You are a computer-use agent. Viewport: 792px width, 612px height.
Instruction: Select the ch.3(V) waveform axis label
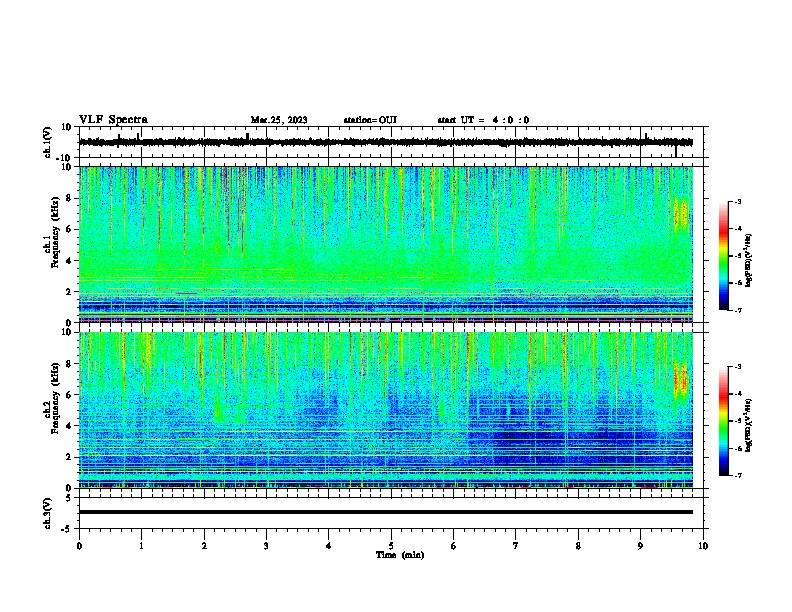coord(48,513)
